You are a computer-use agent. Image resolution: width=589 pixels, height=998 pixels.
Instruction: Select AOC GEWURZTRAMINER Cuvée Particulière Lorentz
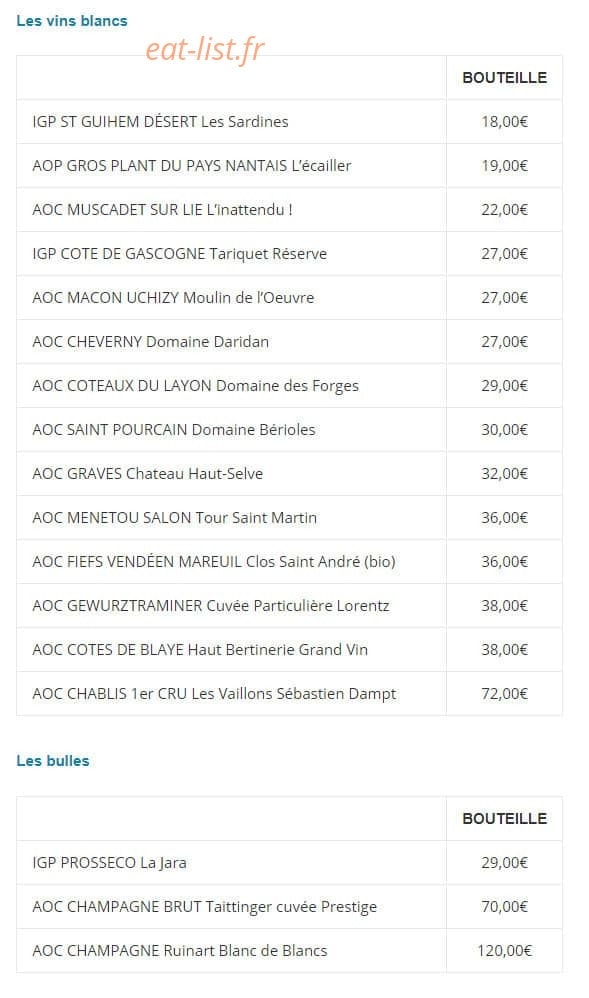(211, 605)
